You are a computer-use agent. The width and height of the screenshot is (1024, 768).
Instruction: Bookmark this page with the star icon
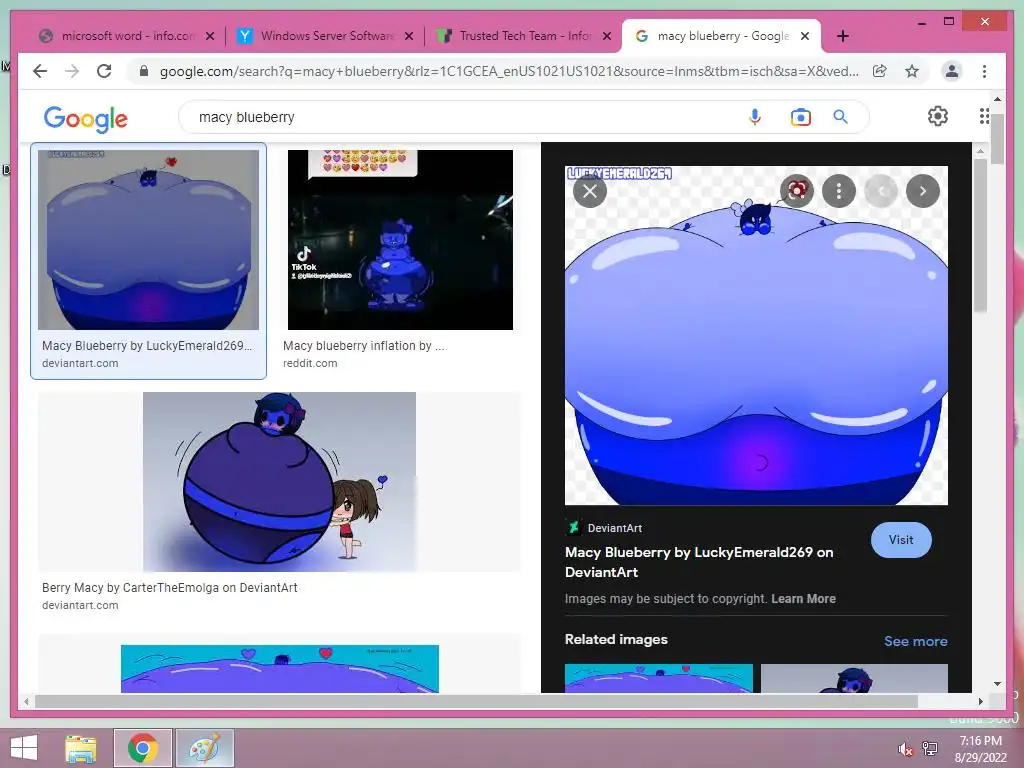pyautogui.click(x=912, y=71)
